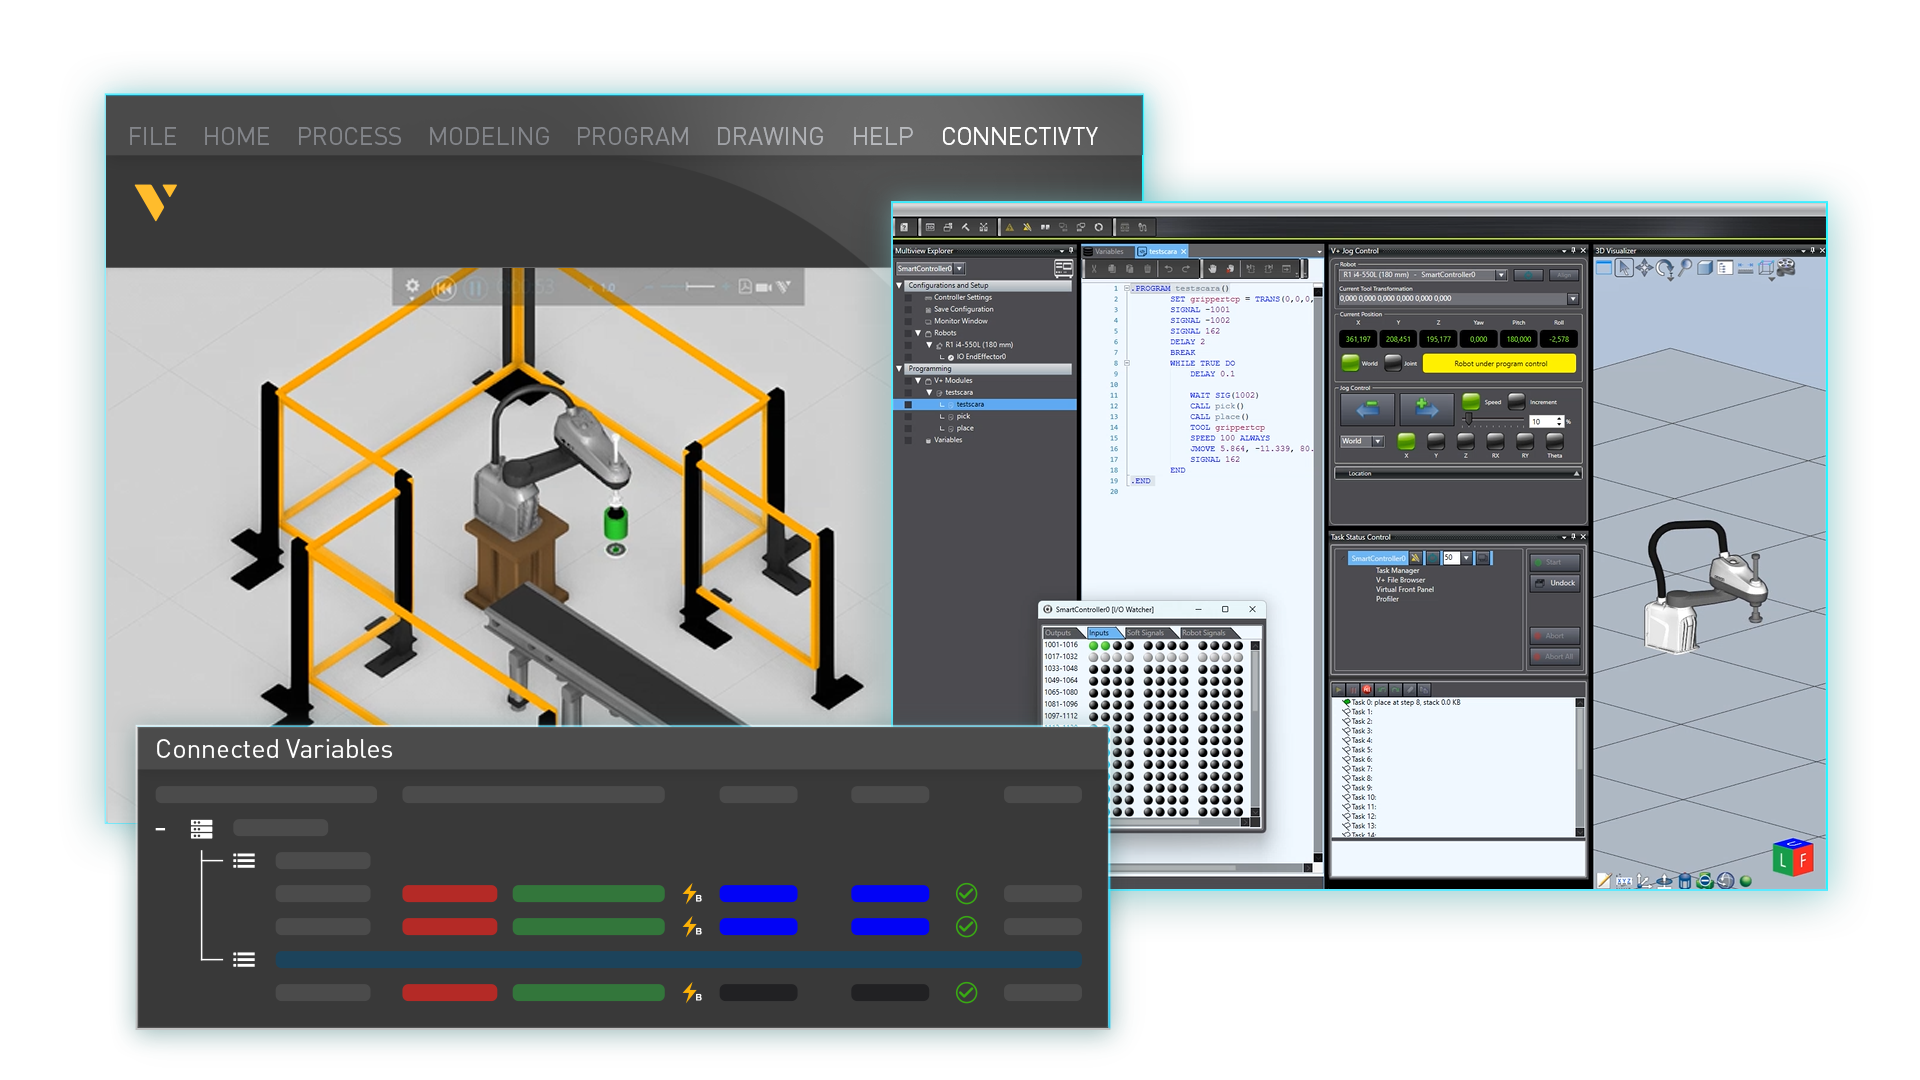1920x1080 pixels.
Task: Open the Current Tool Transformation dropdown
Action: pyautogui.click(x=1574, y=298)
